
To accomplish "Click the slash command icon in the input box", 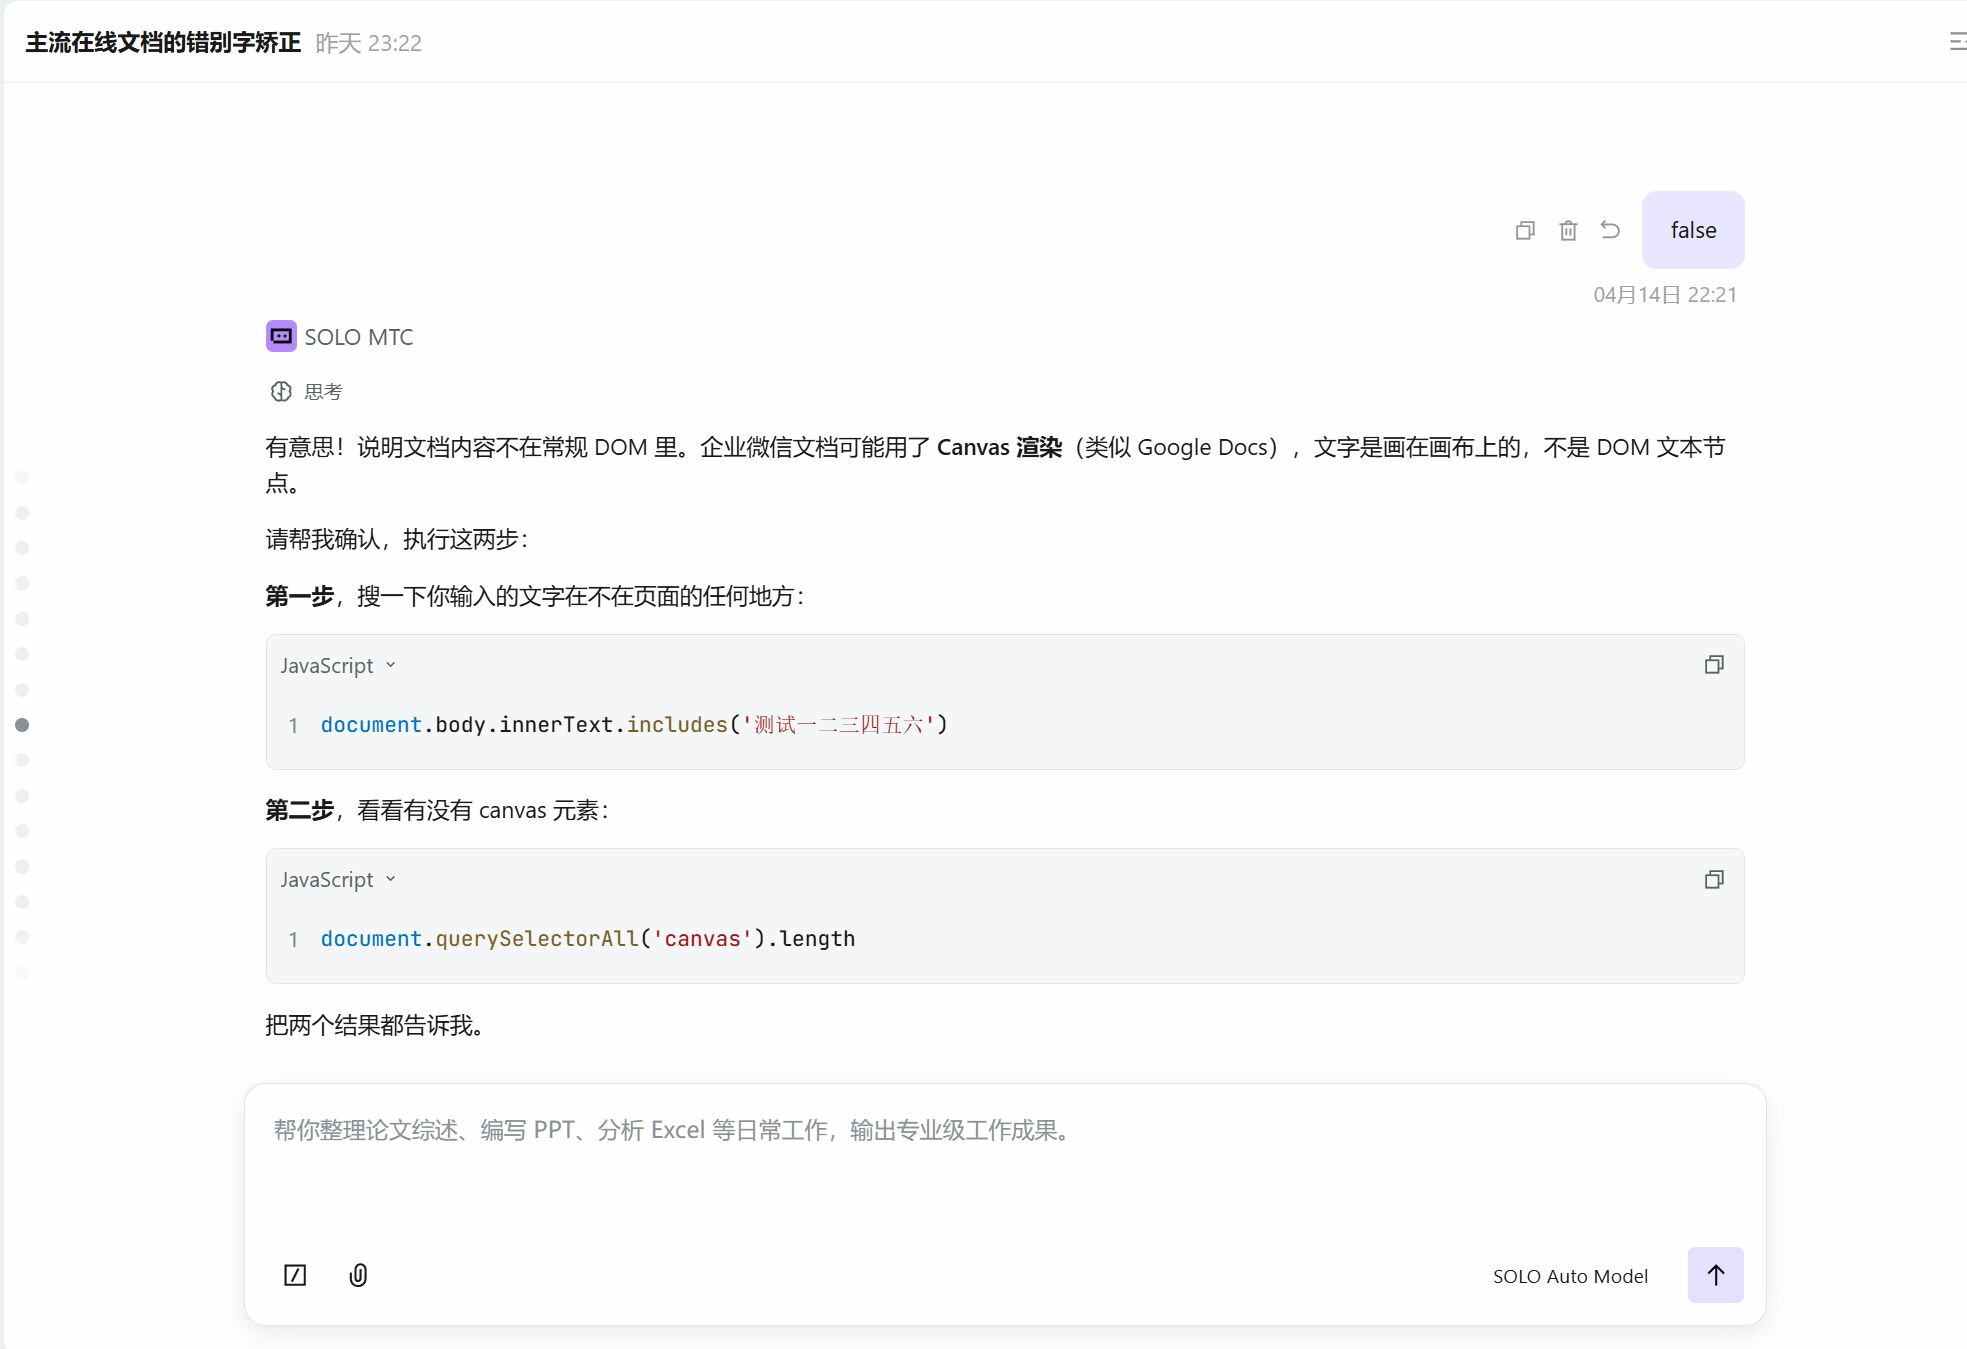I will point(295,1275).
